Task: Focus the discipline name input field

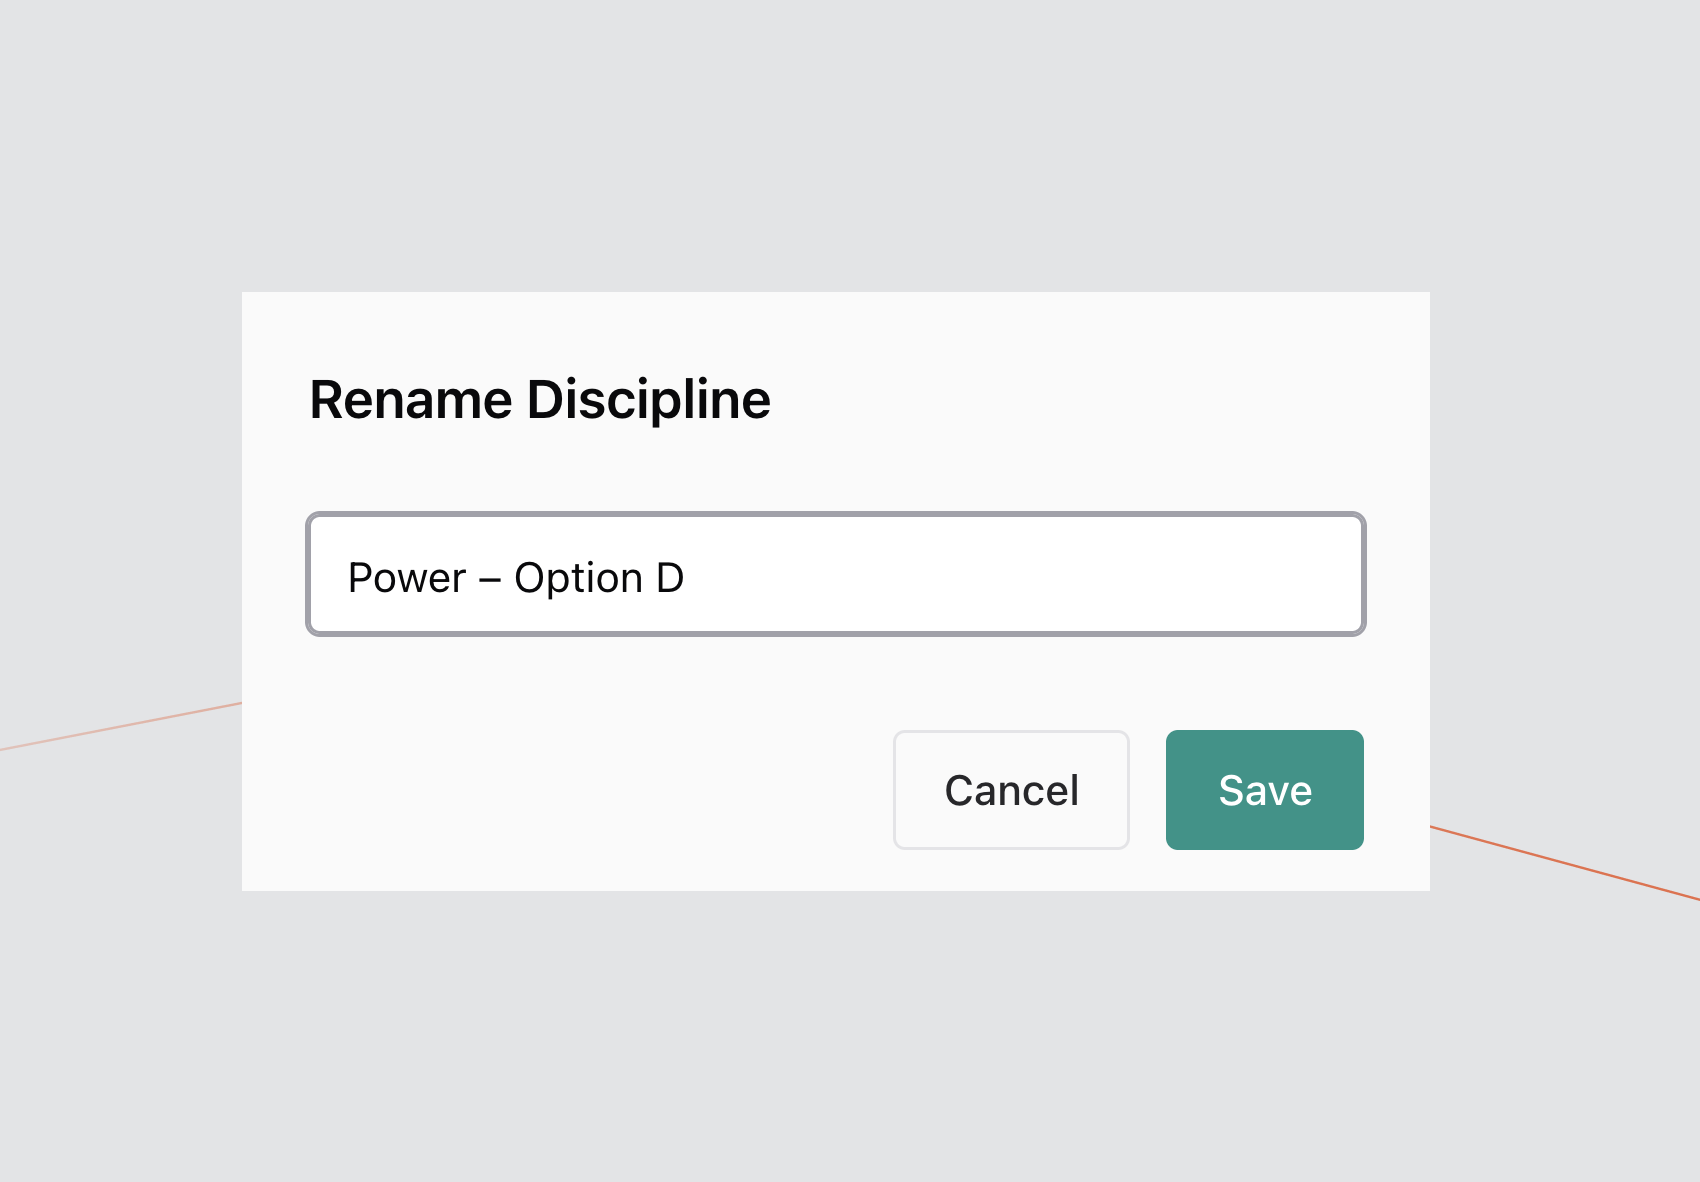Action: [835, 574]
